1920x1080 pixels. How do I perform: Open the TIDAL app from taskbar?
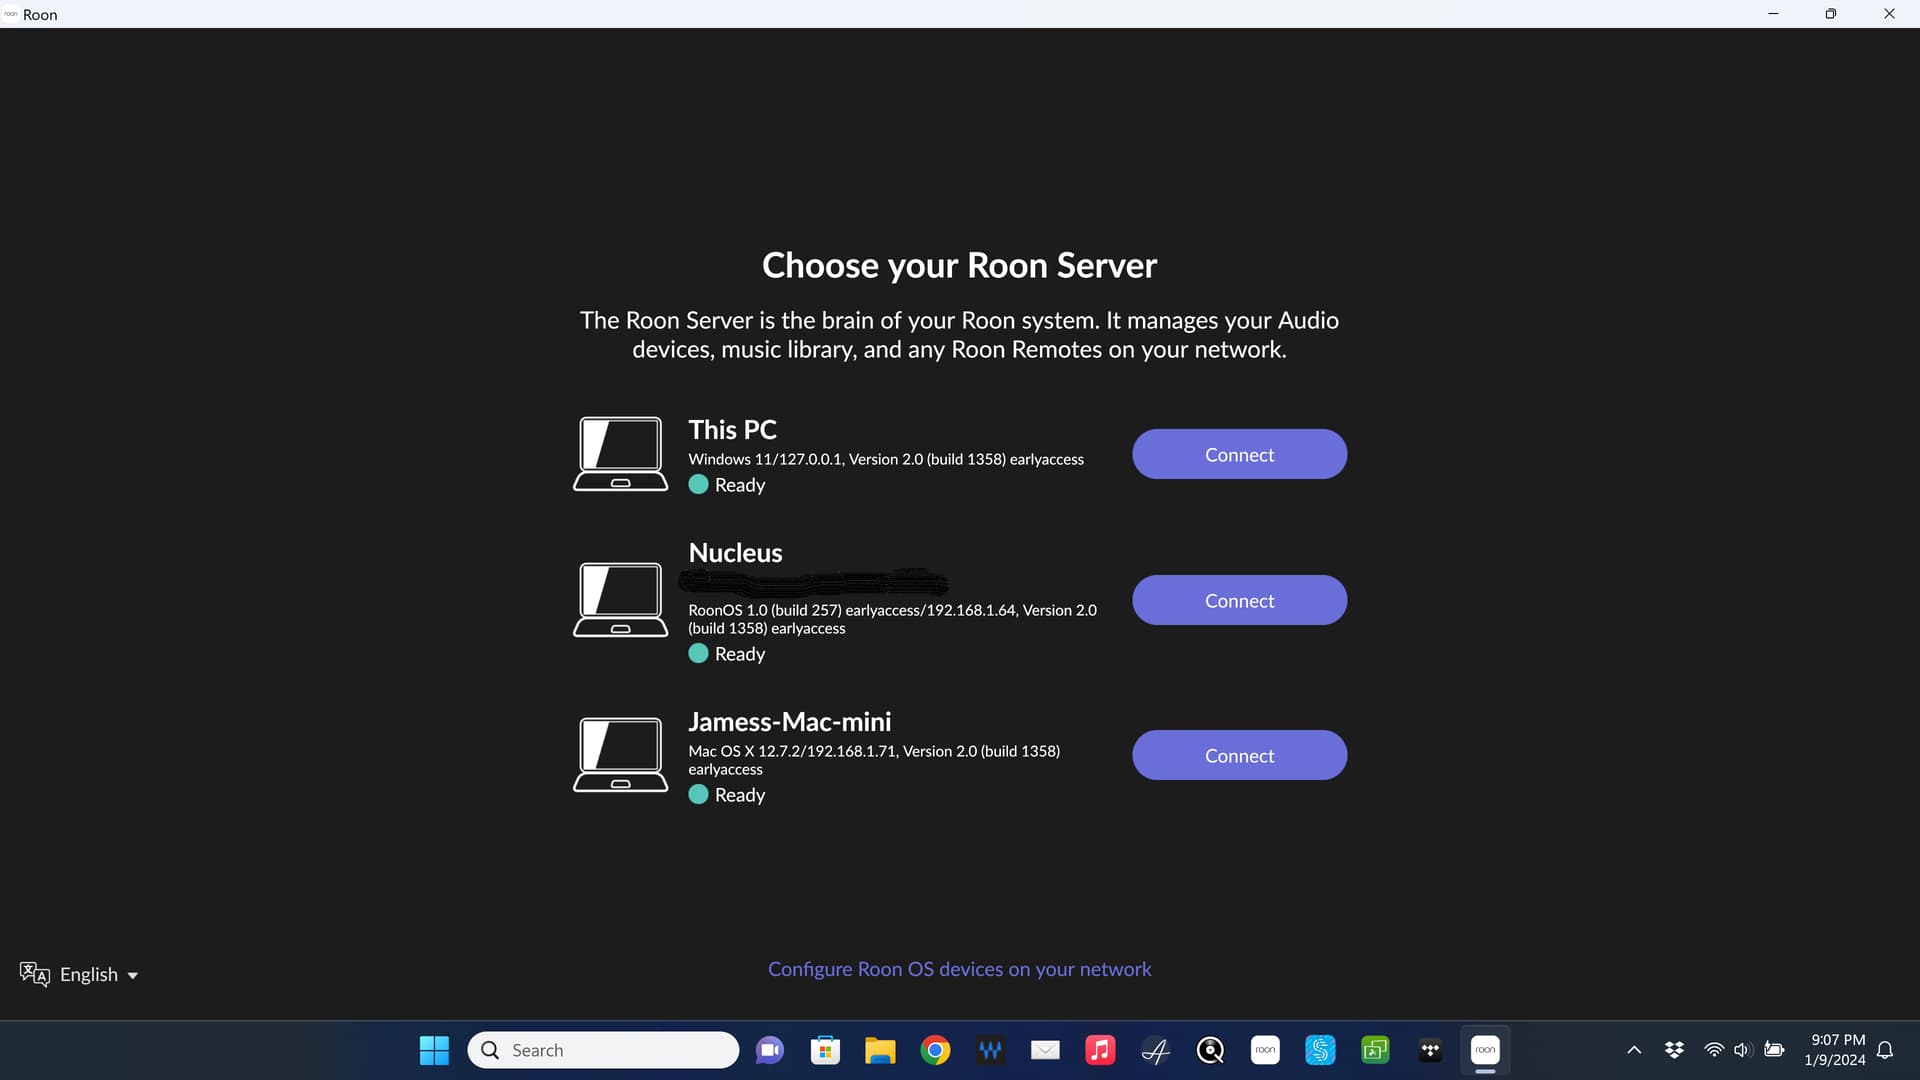click(x=1430, y=1050)
